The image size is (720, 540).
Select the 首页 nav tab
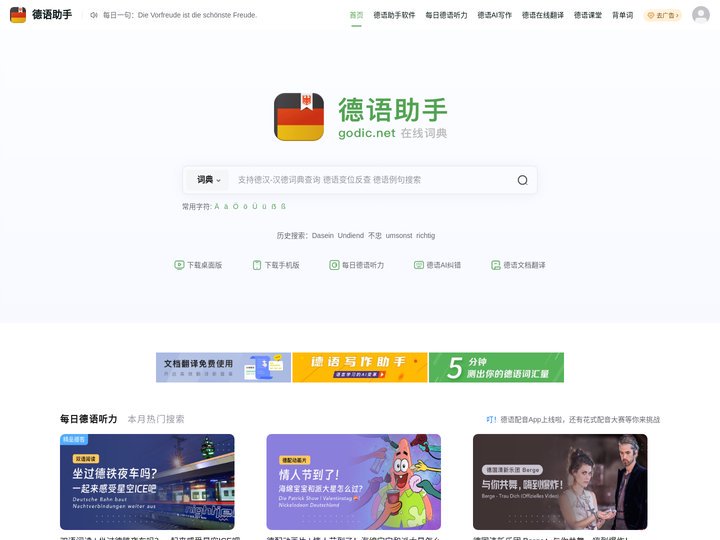(x=356, y=15)
